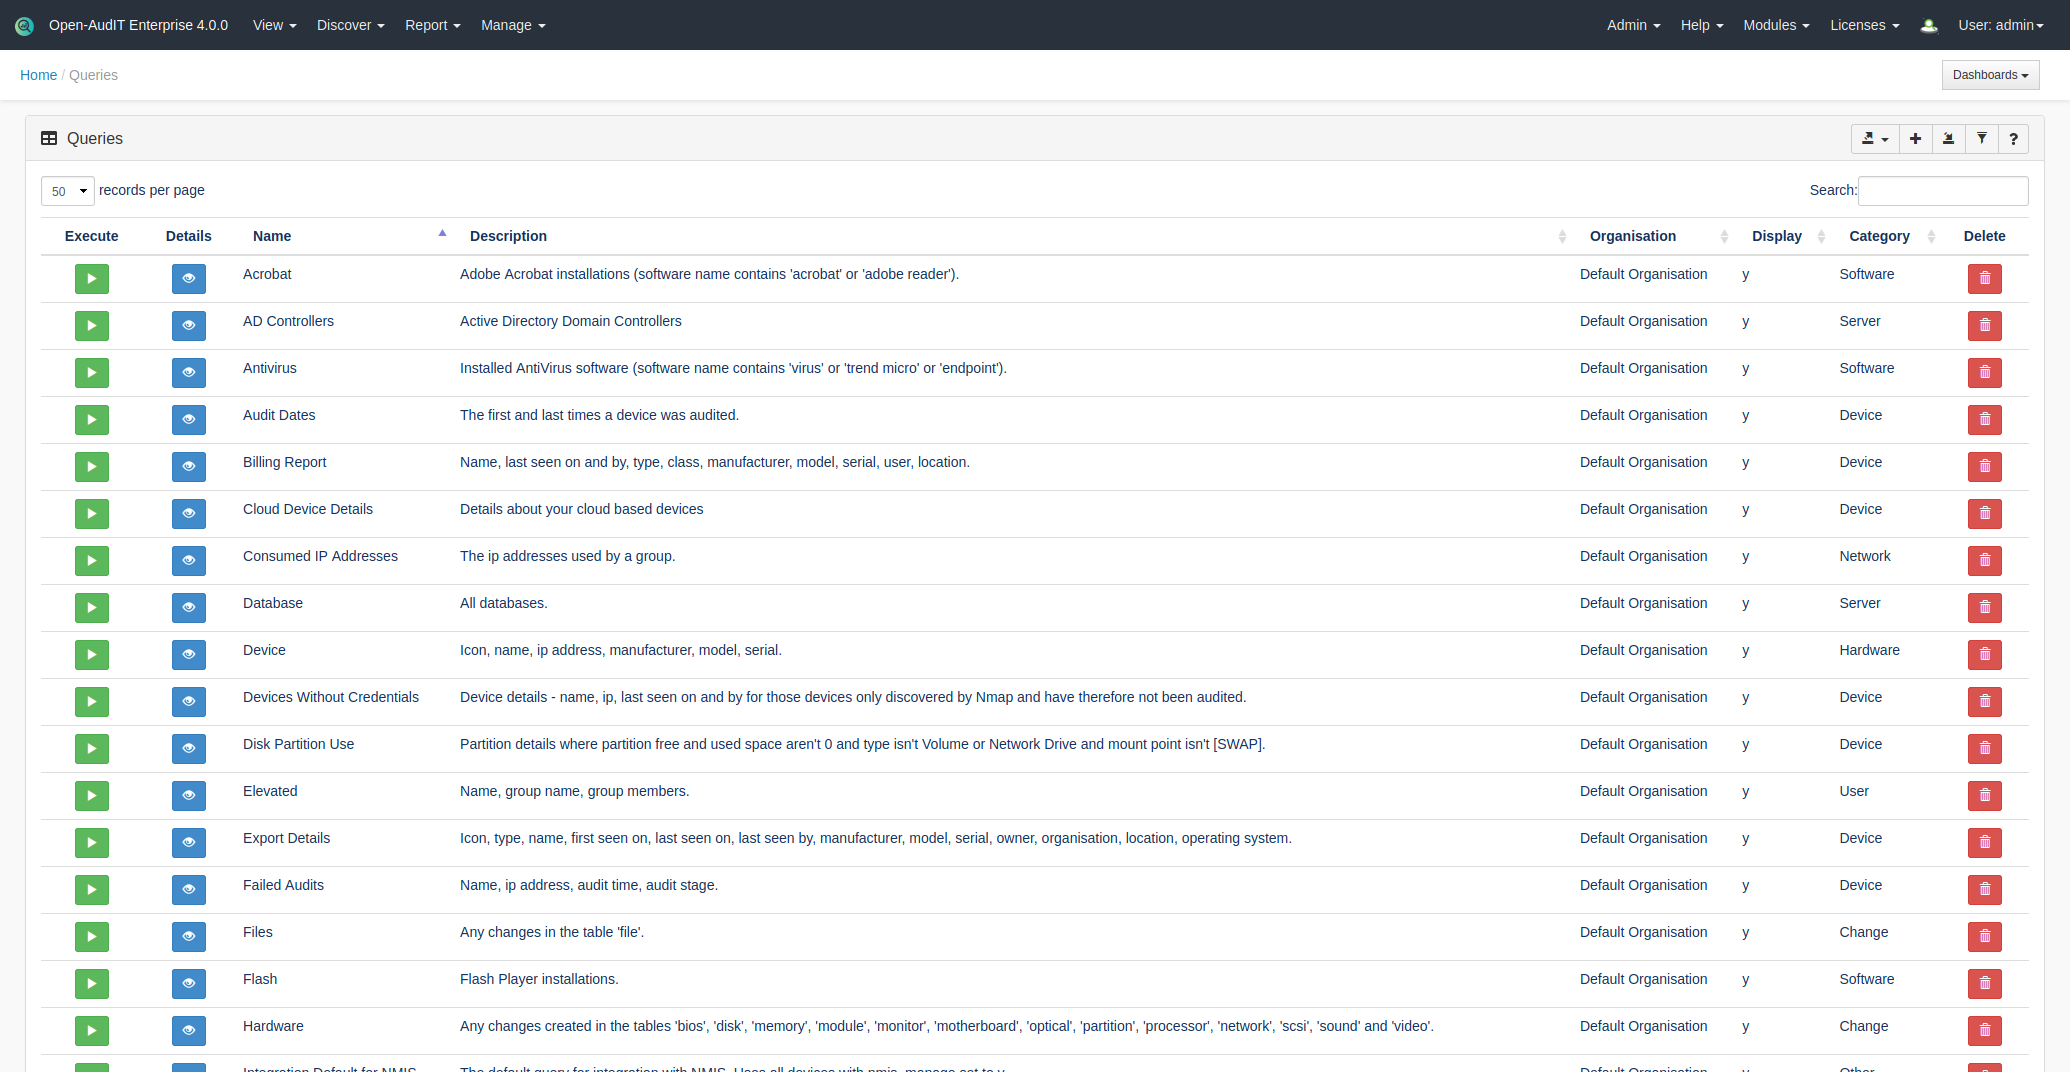
Task: Open details for the Billing Report query
Action: pyautogui.click(x=188, y=466)
